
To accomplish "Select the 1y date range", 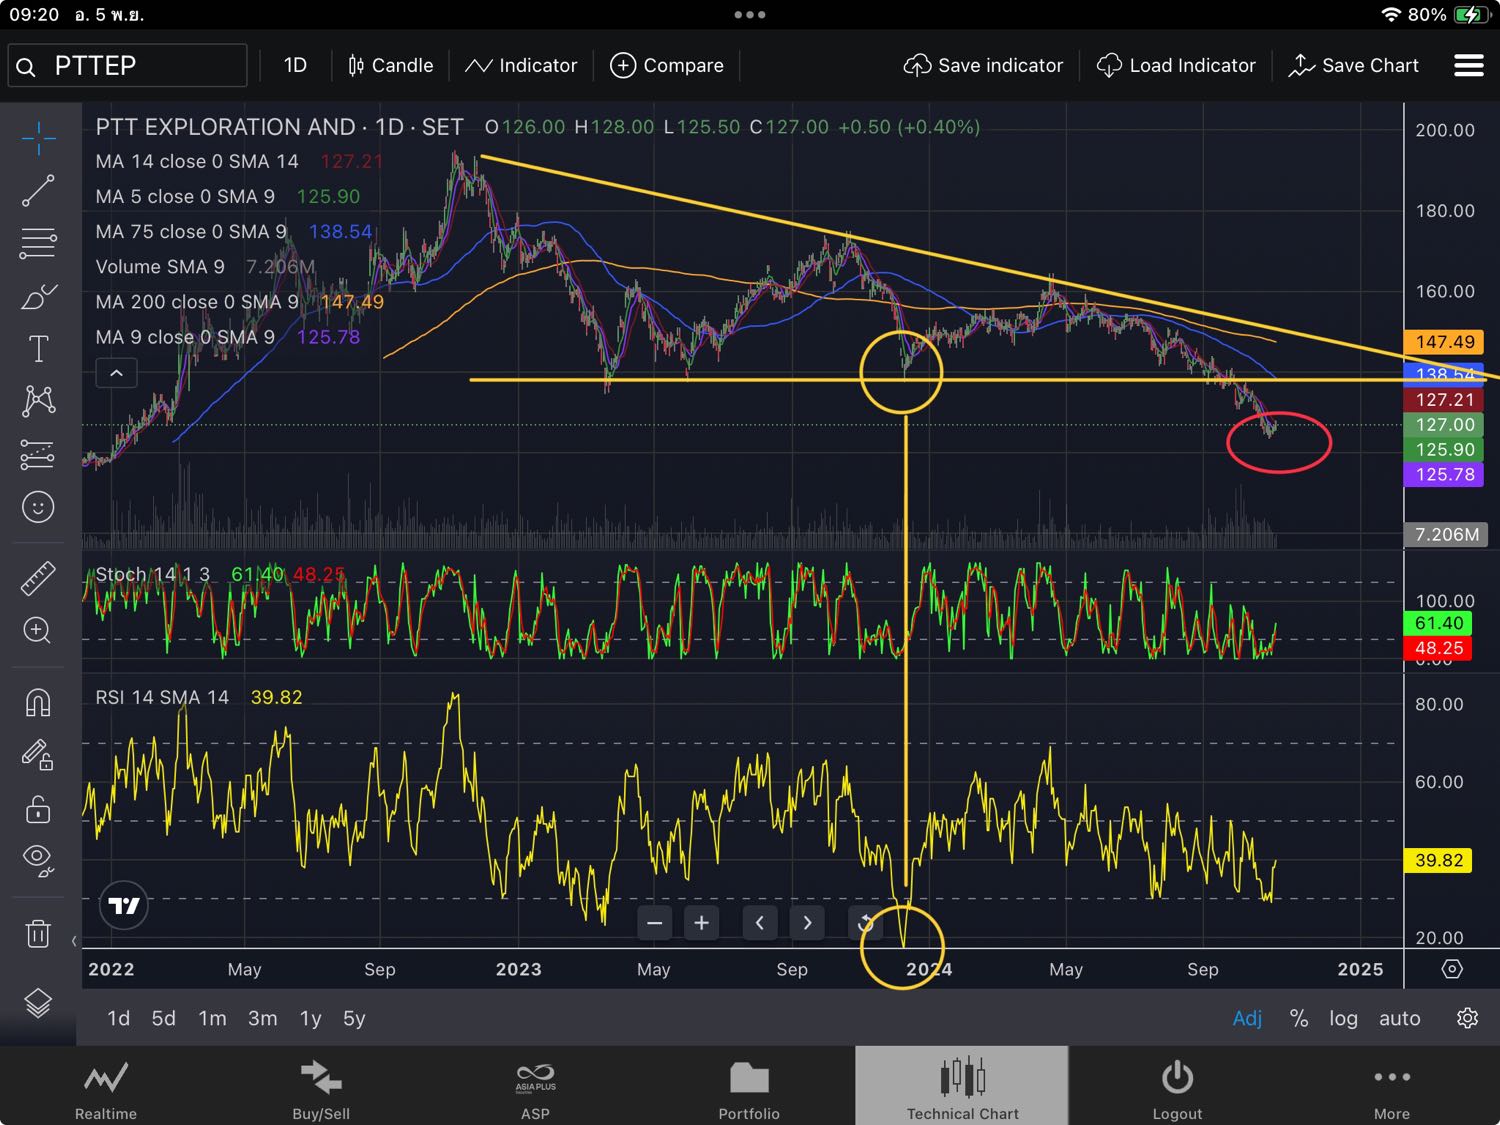I will 311,1018.
